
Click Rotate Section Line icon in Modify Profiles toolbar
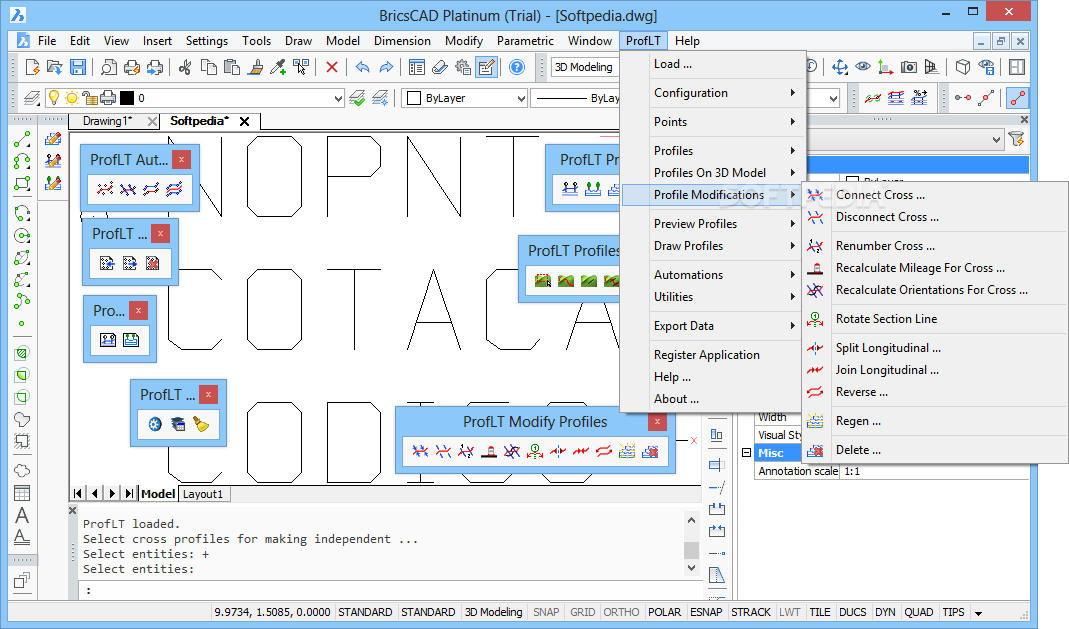535,451
